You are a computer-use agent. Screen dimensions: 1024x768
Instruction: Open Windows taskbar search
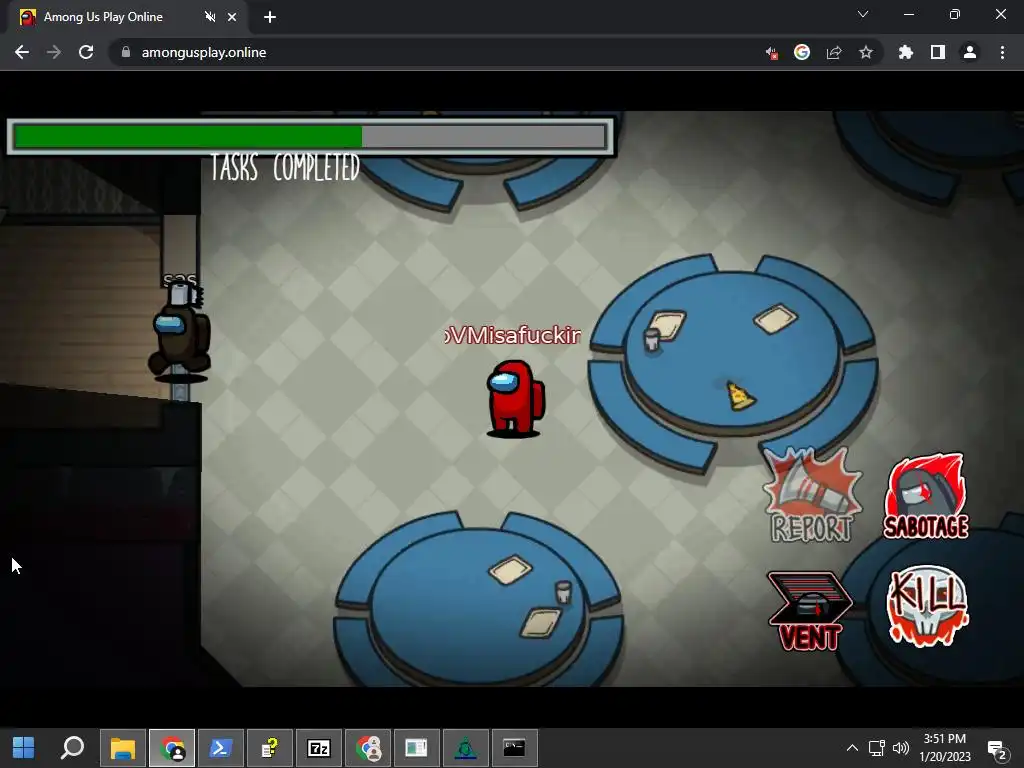[72, 748]
